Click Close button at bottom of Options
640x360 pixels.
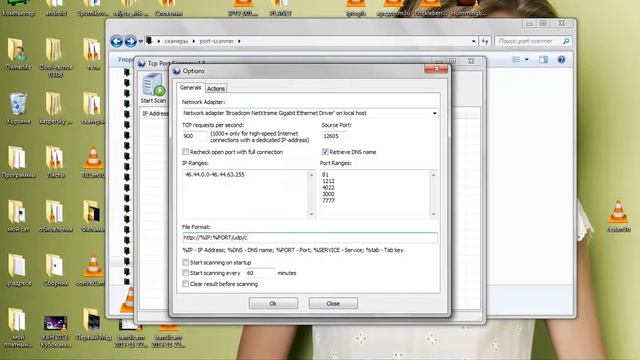333,303
